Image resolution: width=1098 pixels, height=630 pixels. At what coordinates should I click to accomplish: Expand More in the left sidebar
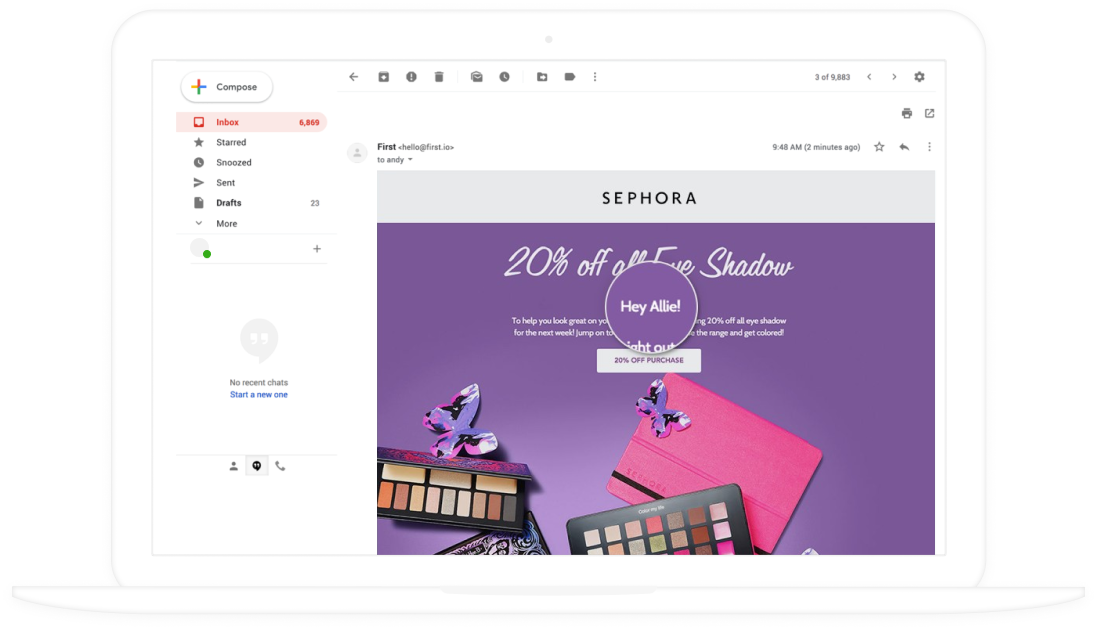[227, 224]
